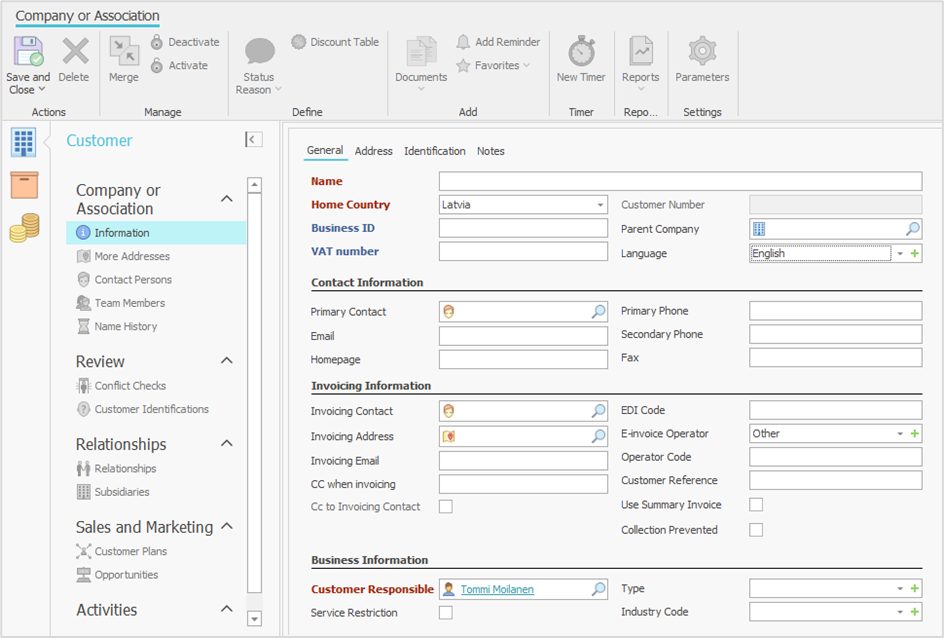
Task: Click the gold coins sidebar icon
Action: pyautogui.click(x=24, y=228)
